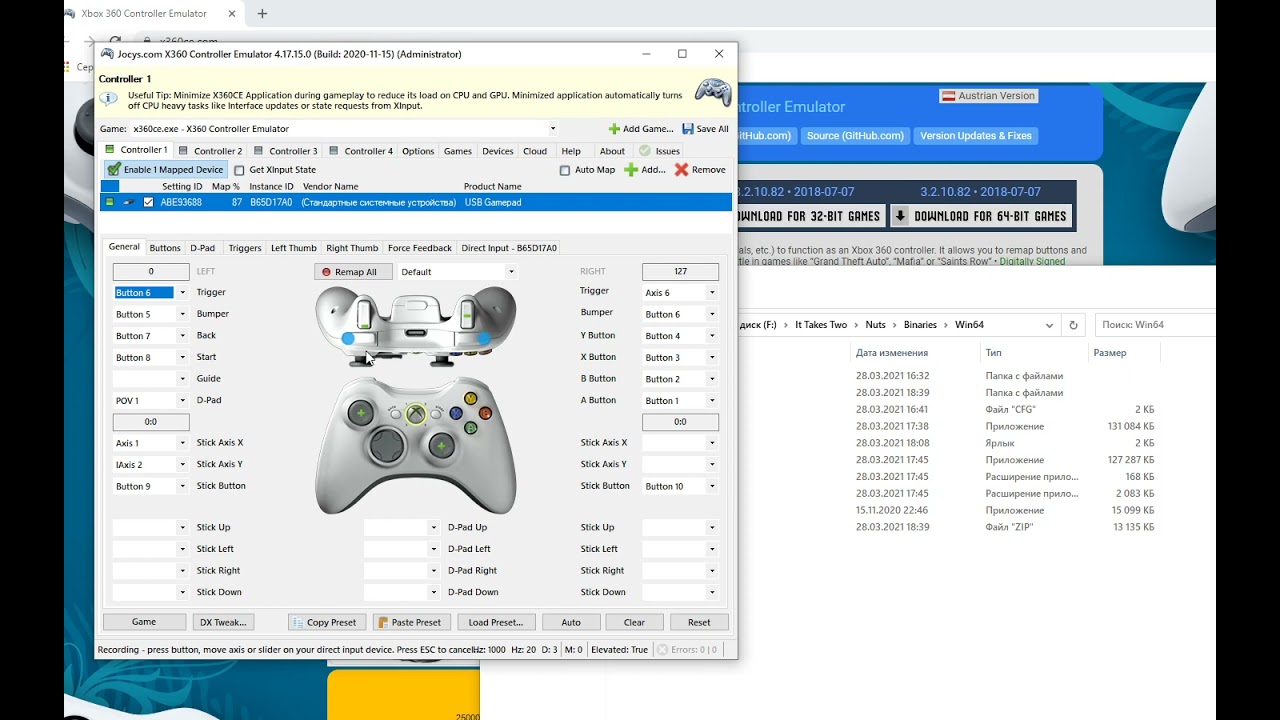Click the Explorer search box Win64
The width and height of the screenshot is (1280, 720).
pyautogui.click(x=1155, y=325)
